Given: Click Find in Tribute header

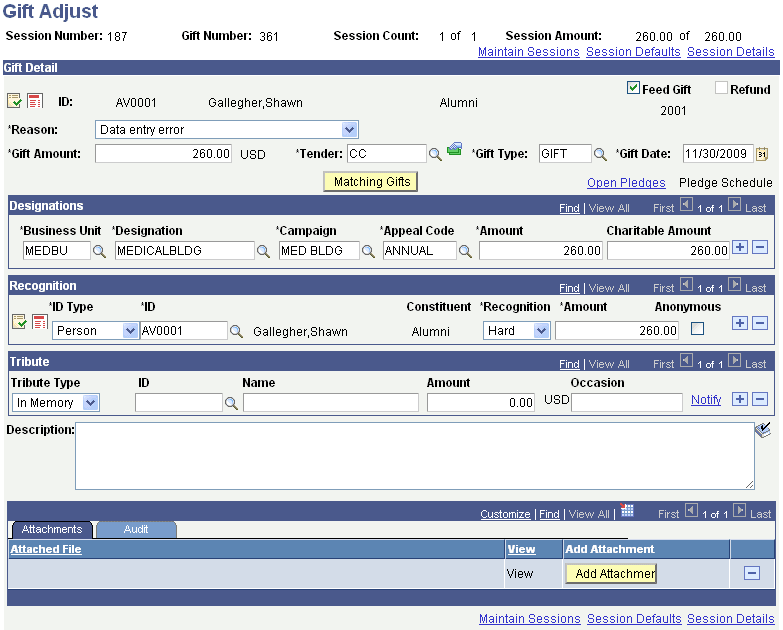Looking at the screenshot, I should [569, 364].
